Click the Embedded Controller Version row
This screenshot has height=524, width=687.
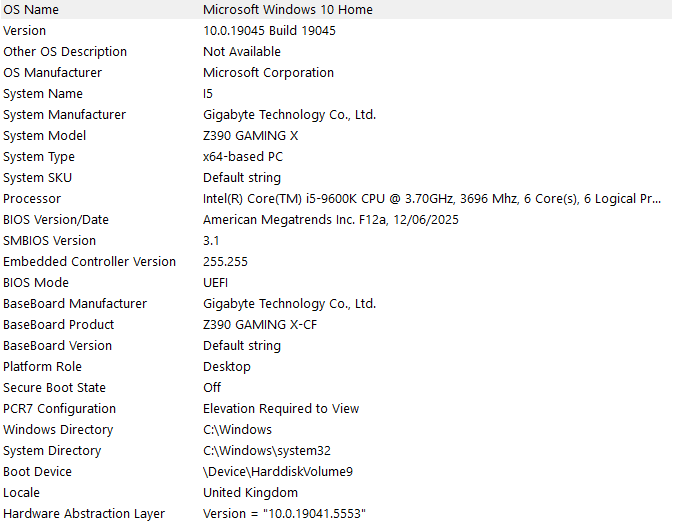[x=336, y=262]
